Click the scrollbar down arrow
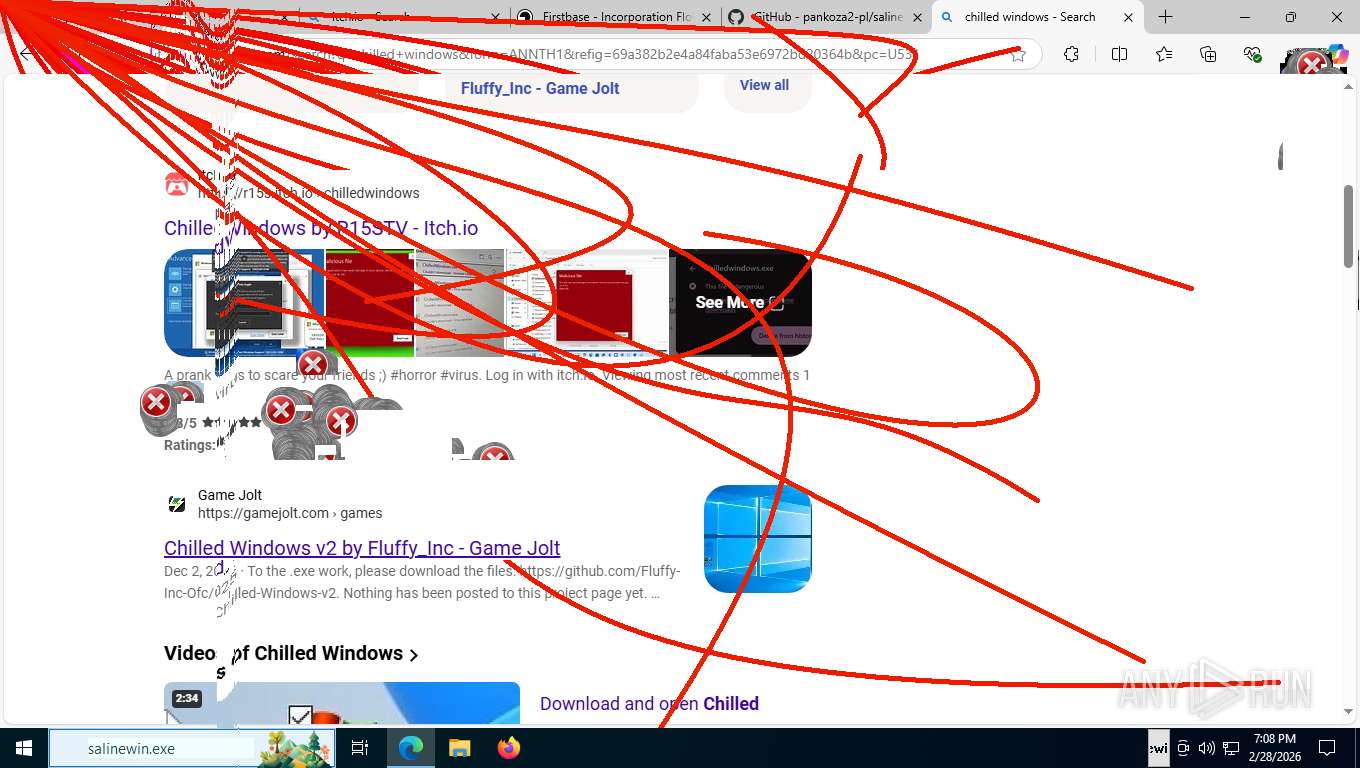 1349,712
